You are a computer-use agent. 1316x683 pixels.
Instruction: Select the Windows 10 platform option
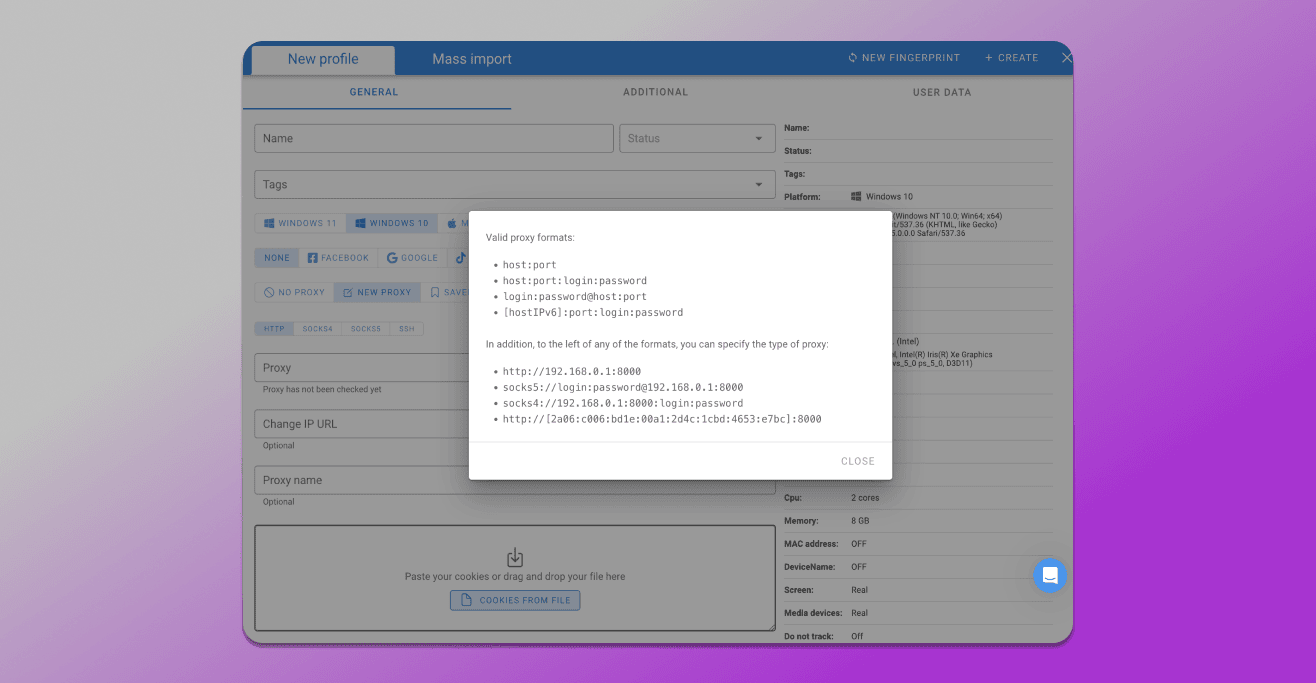tap(392, 224)
